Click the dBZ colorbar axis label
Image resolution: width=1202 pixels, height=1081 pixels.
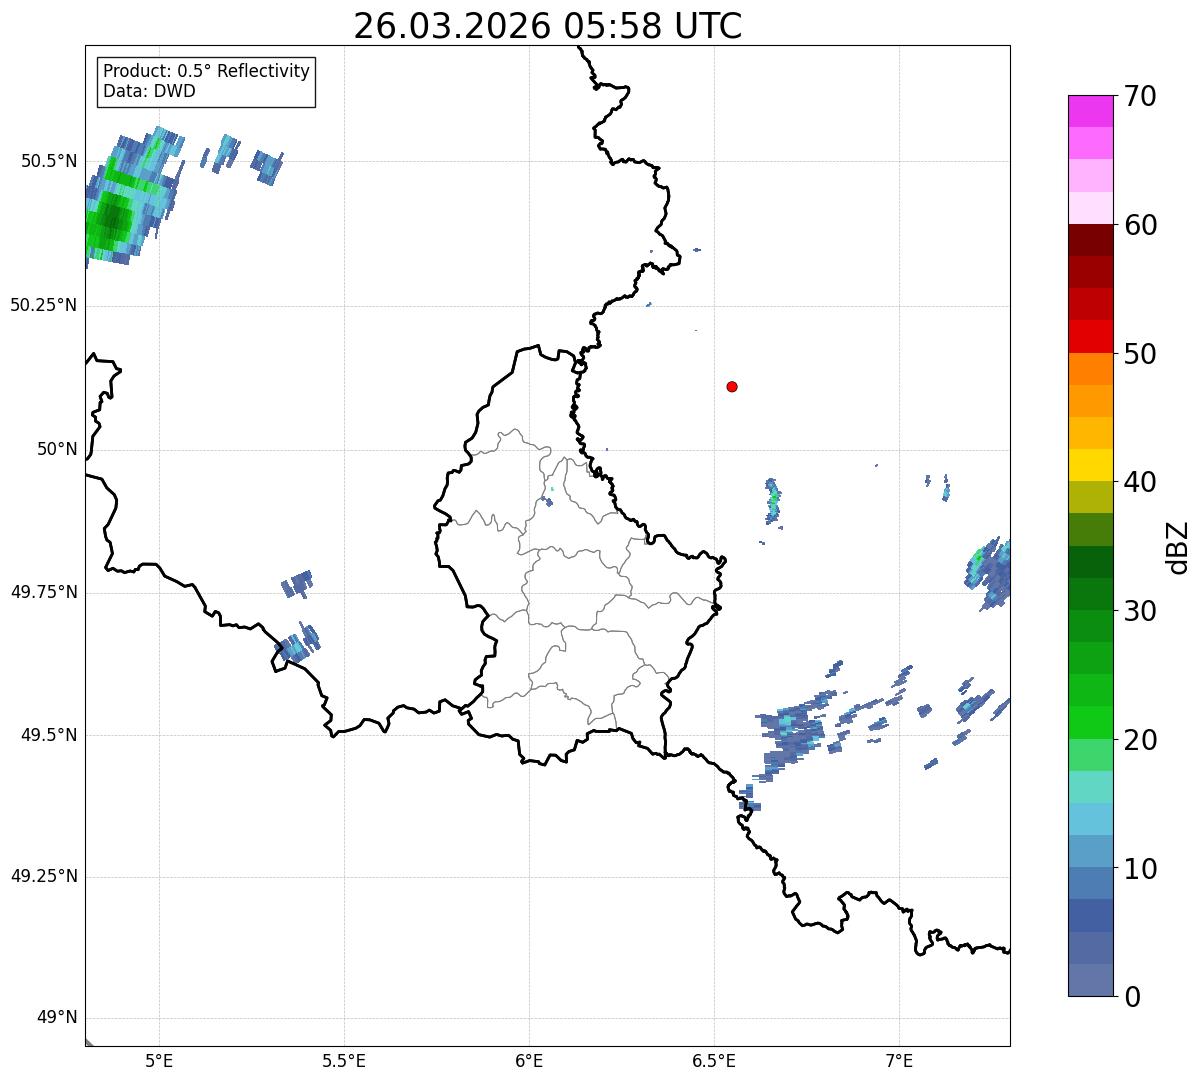click(x=1179, y=546)
